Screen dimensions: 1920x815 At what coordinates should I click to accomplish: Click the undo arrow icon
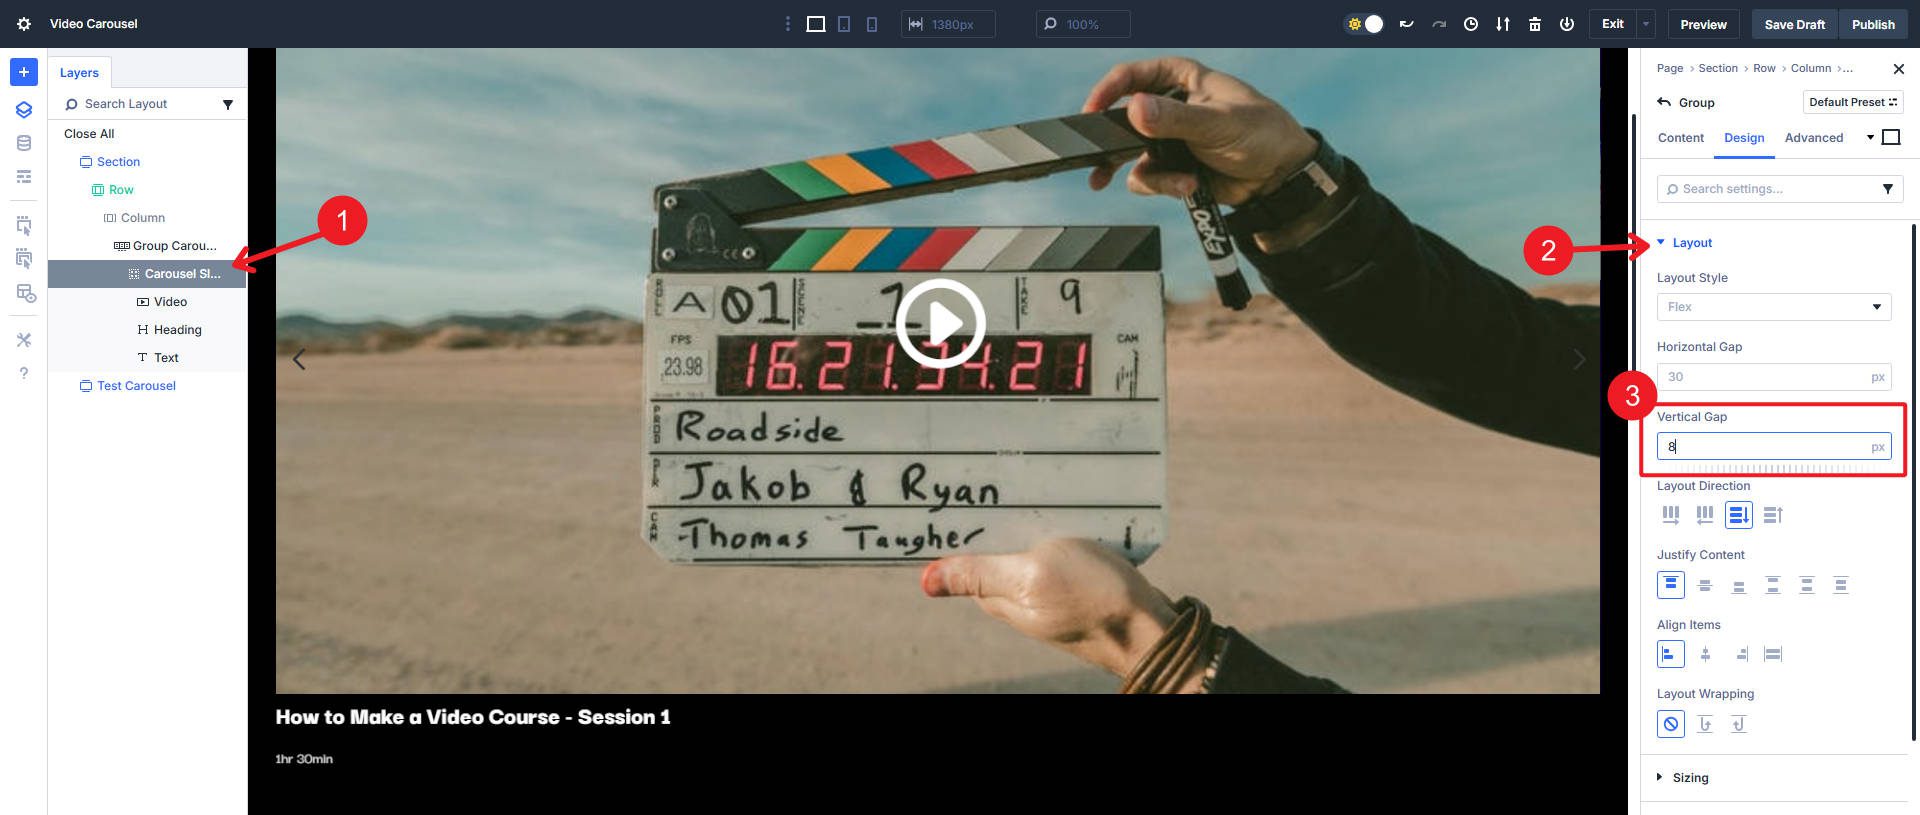pyautogui.click(x=1406, y=24)
